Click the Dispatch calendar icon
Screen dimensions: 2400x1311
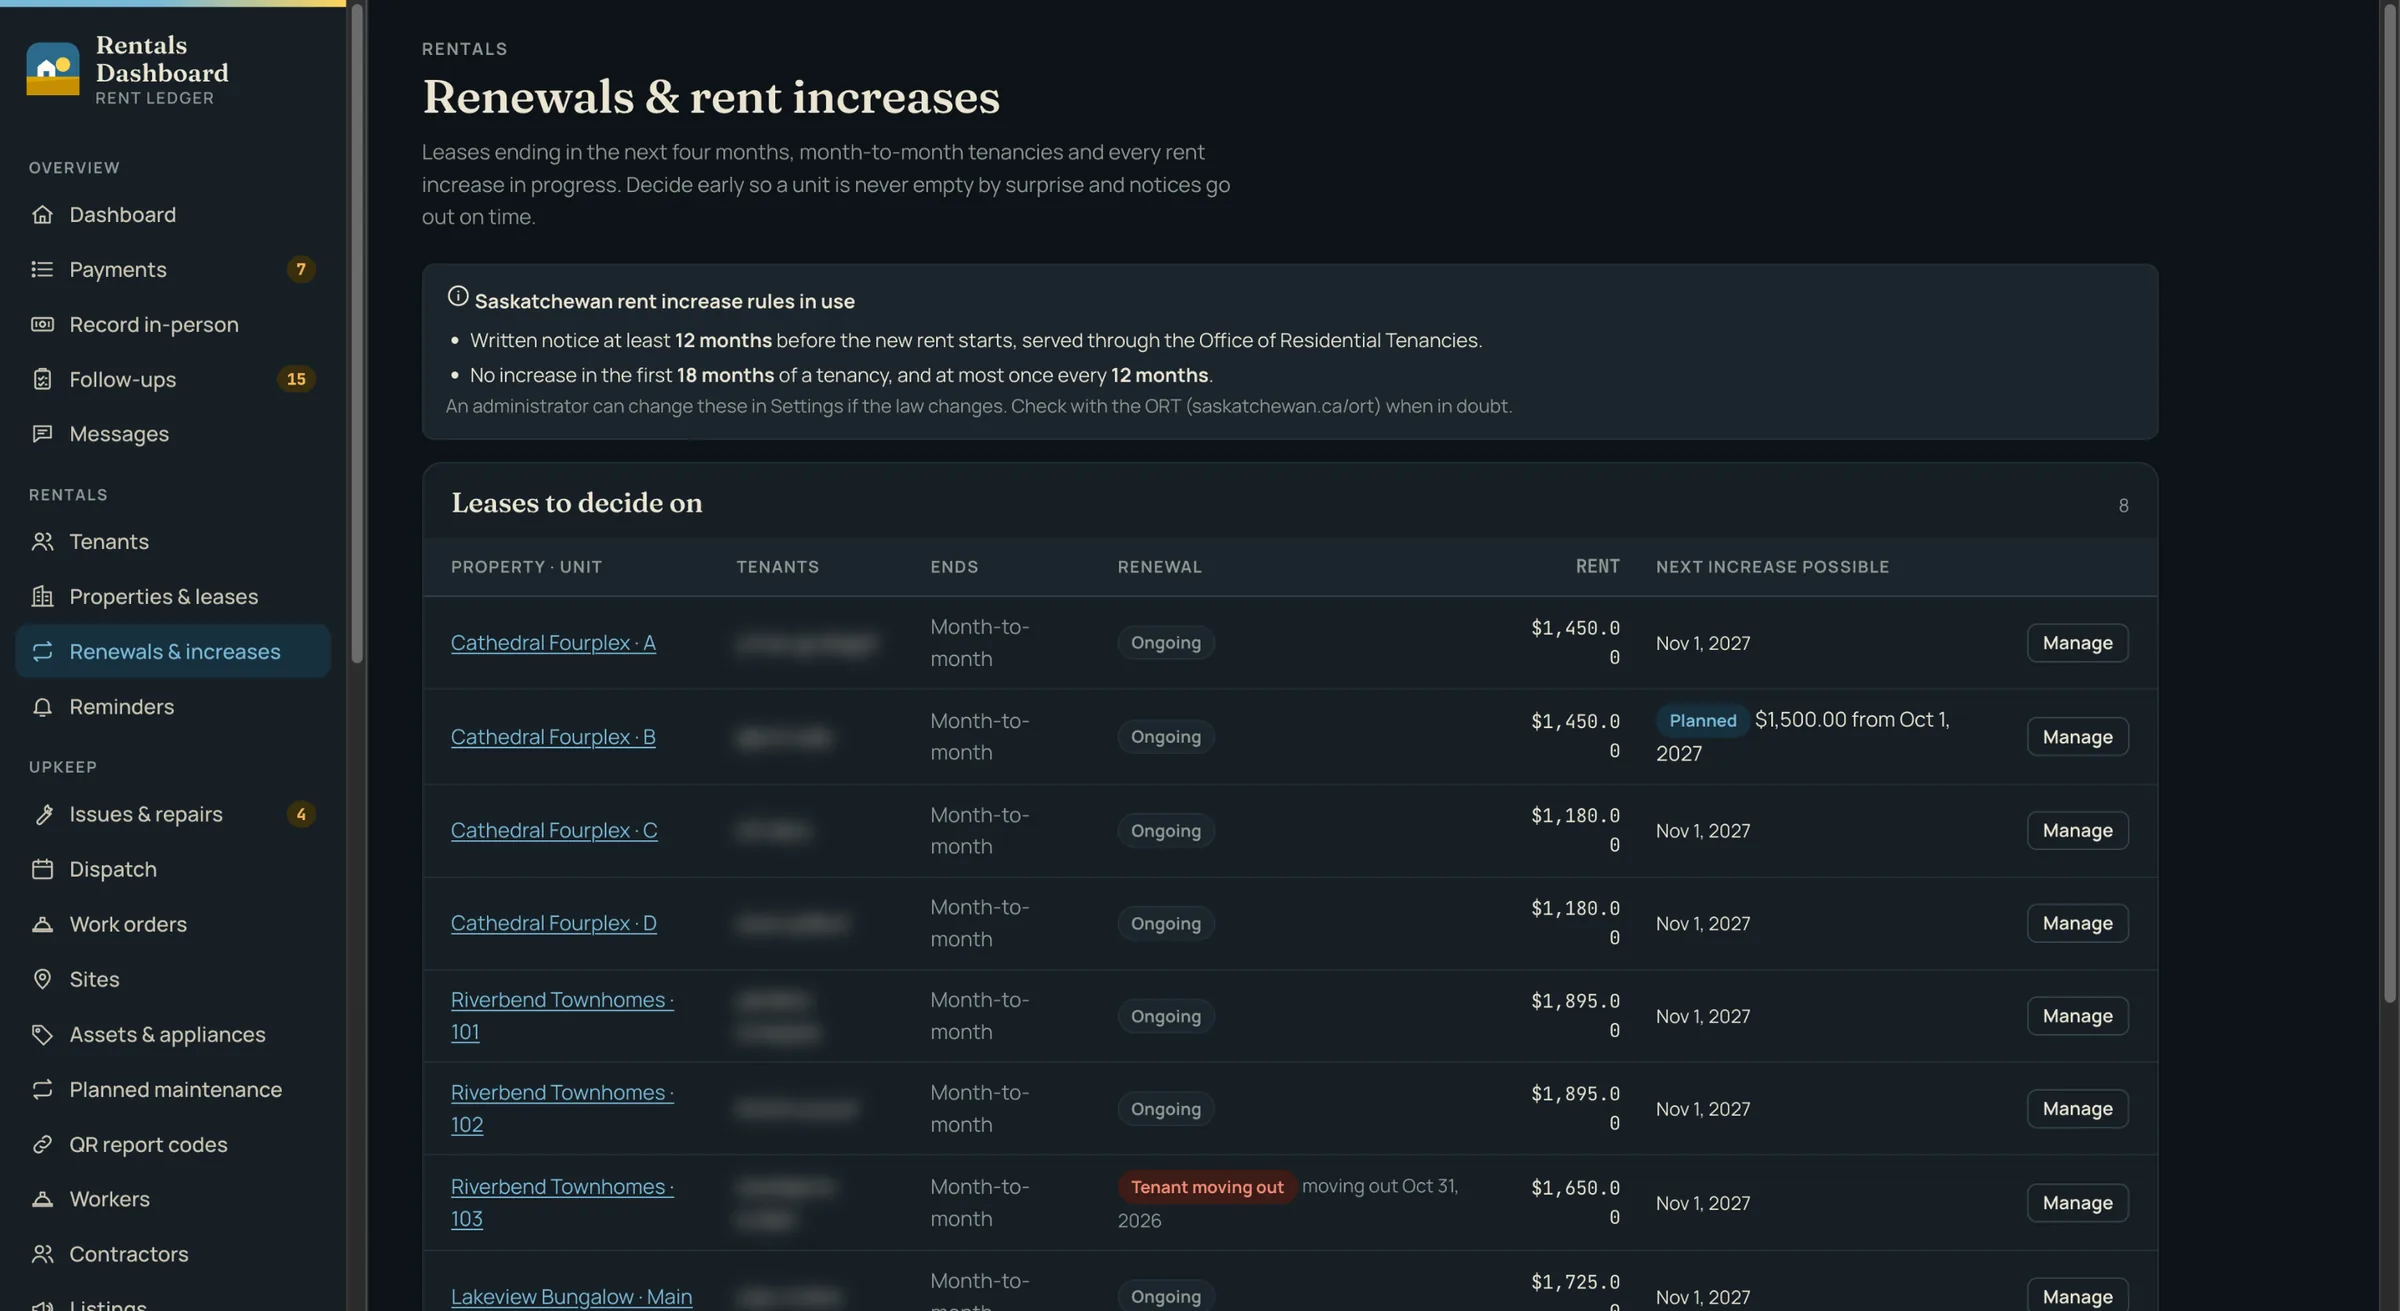42,869
